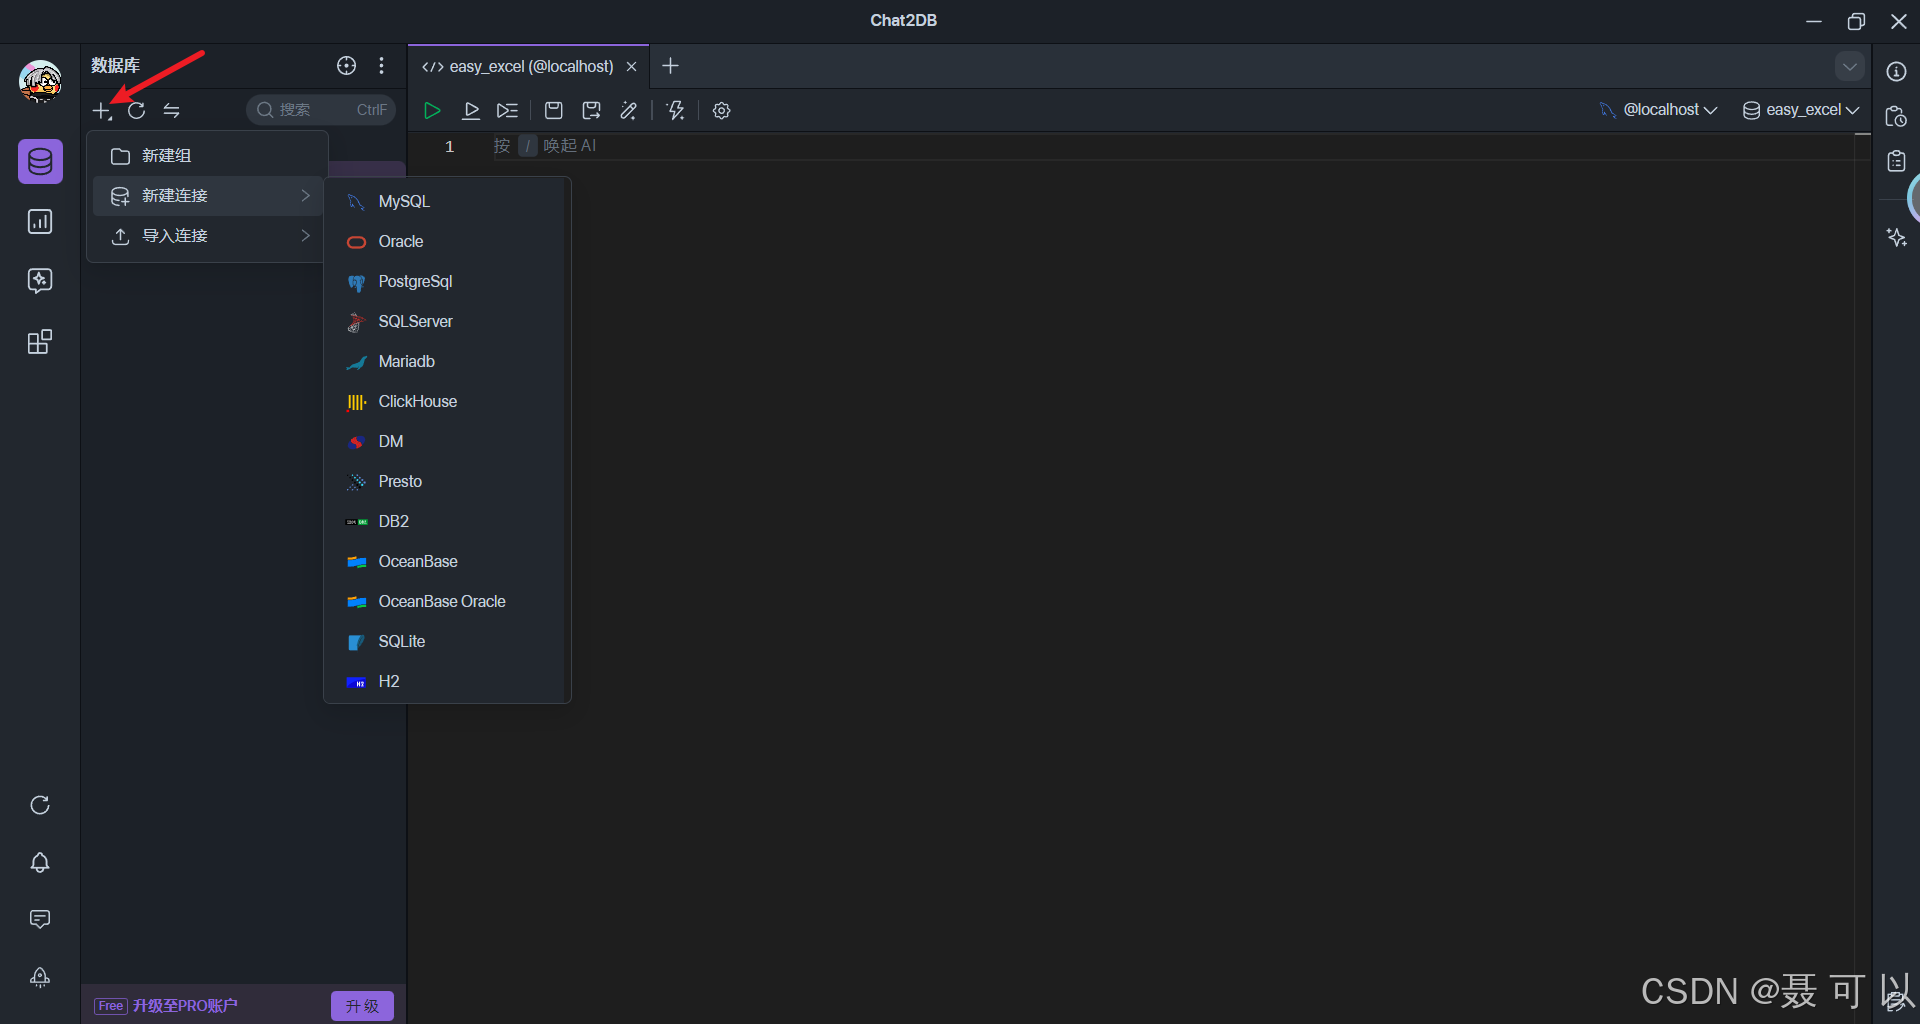This screenshot has width=1920, height=1024.
Task: Run the SQL with the green play icon
Action: point(432,110)
